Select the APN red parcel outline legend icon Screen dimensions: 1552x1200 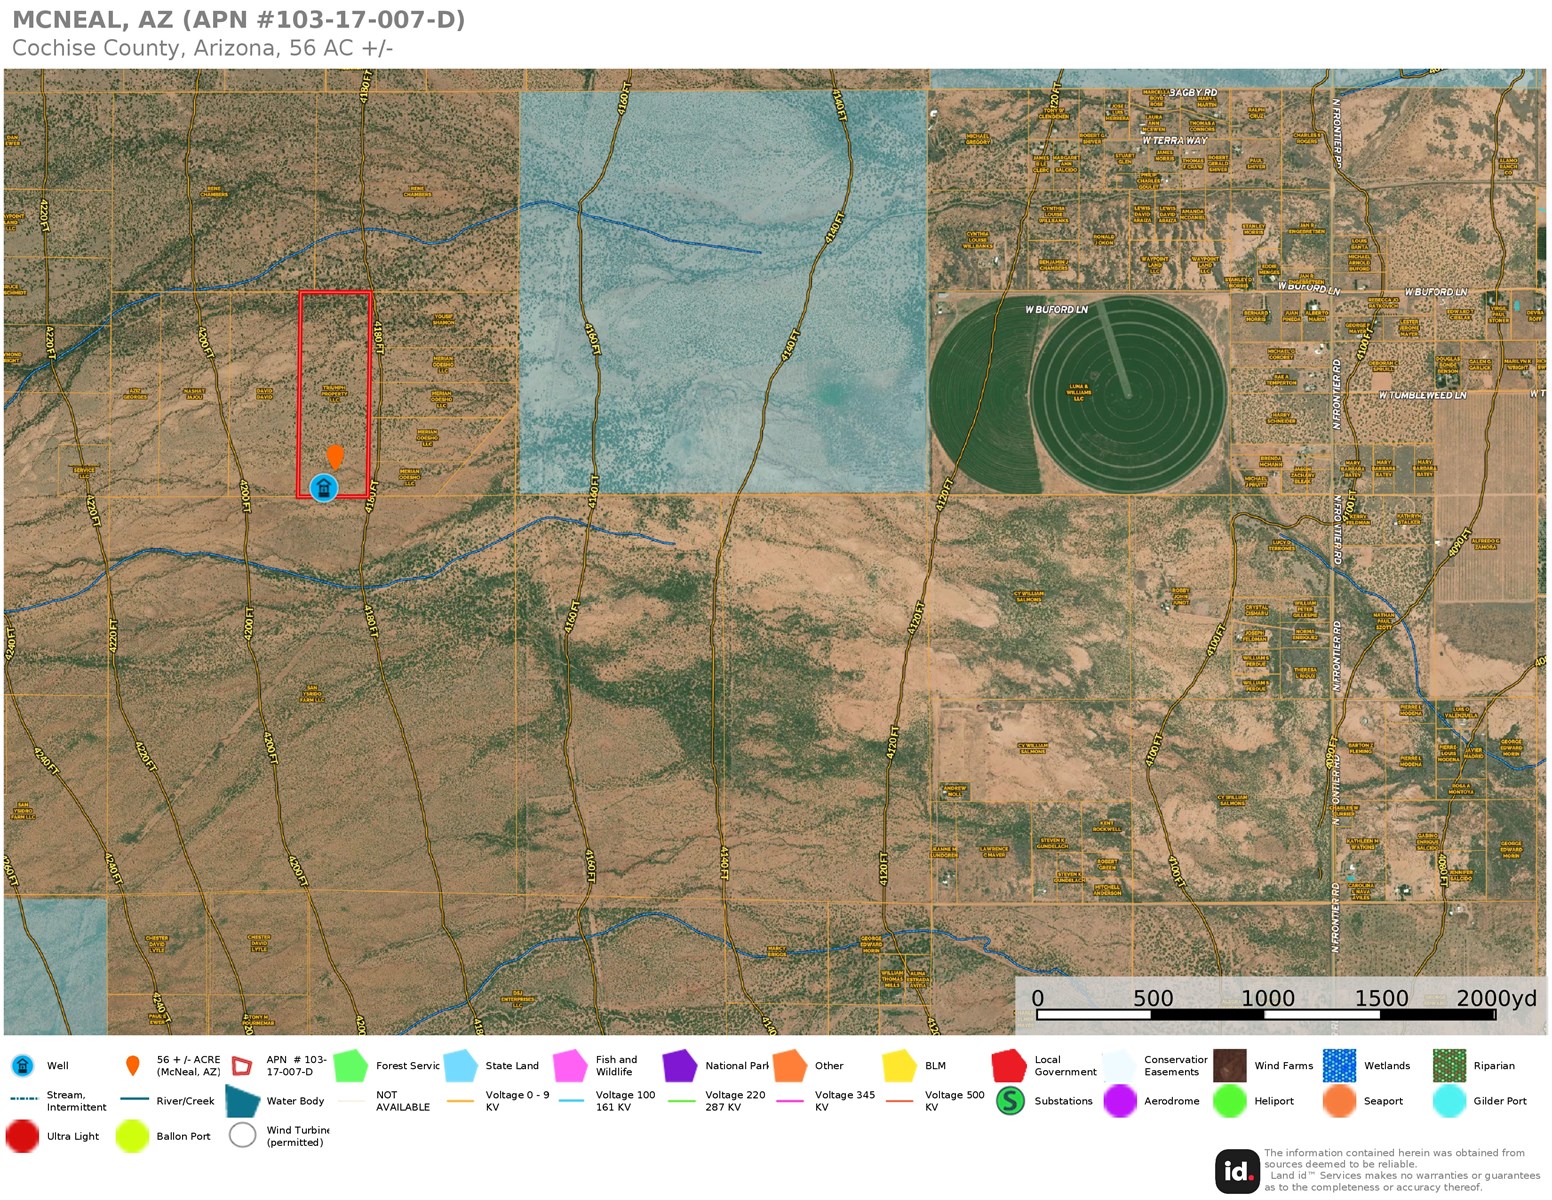[242, 1066]
